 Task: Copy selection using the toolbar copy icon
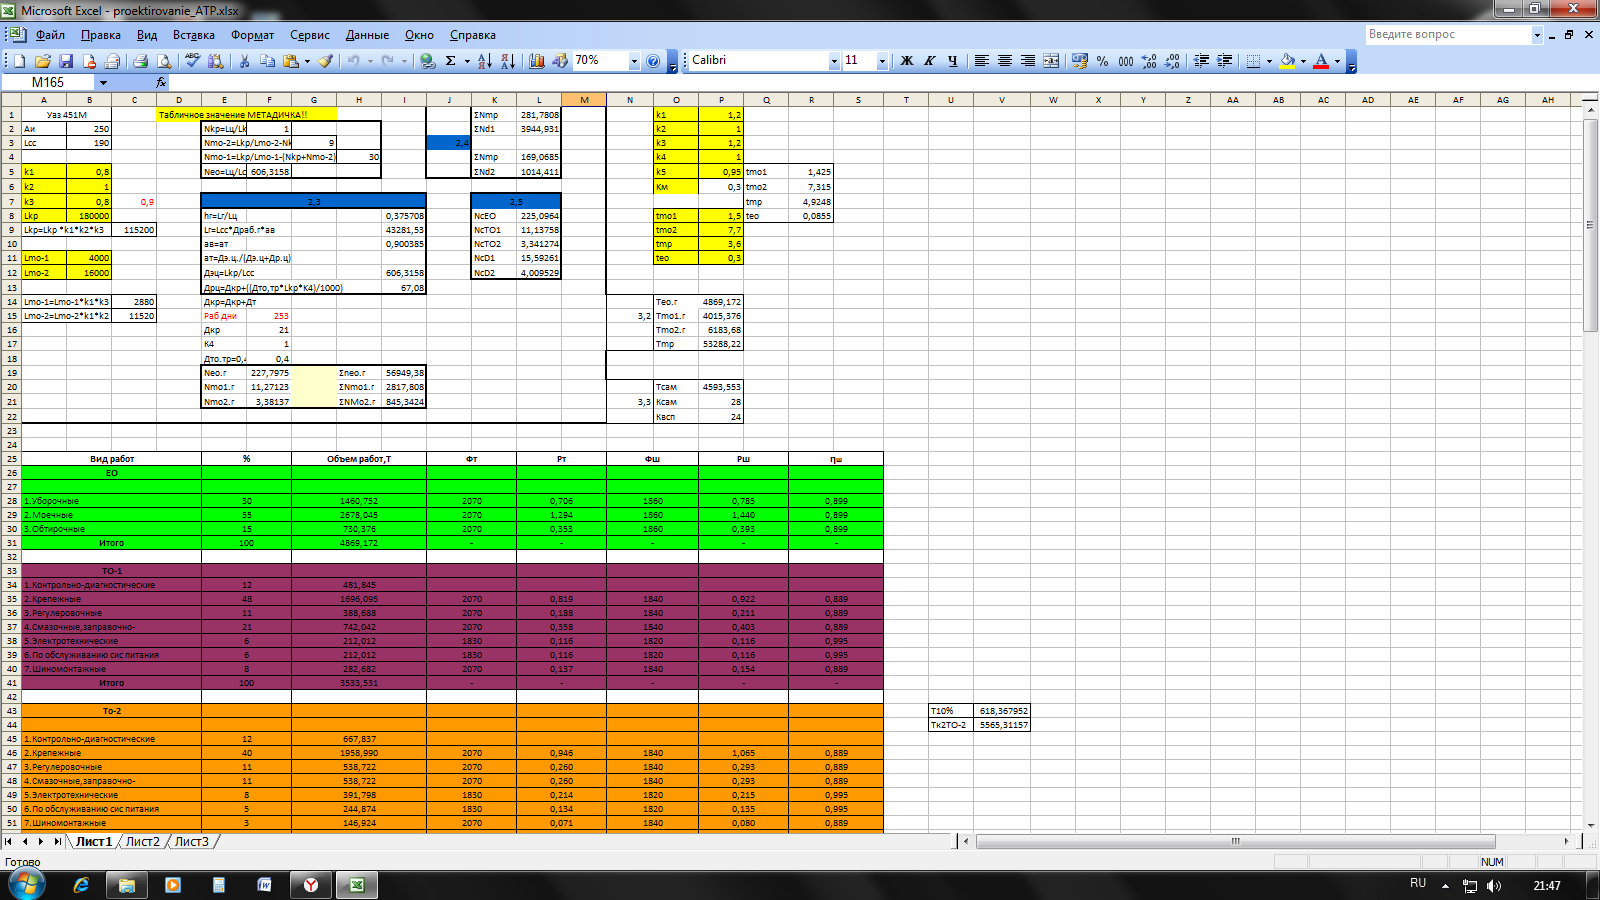pos(267,61)
